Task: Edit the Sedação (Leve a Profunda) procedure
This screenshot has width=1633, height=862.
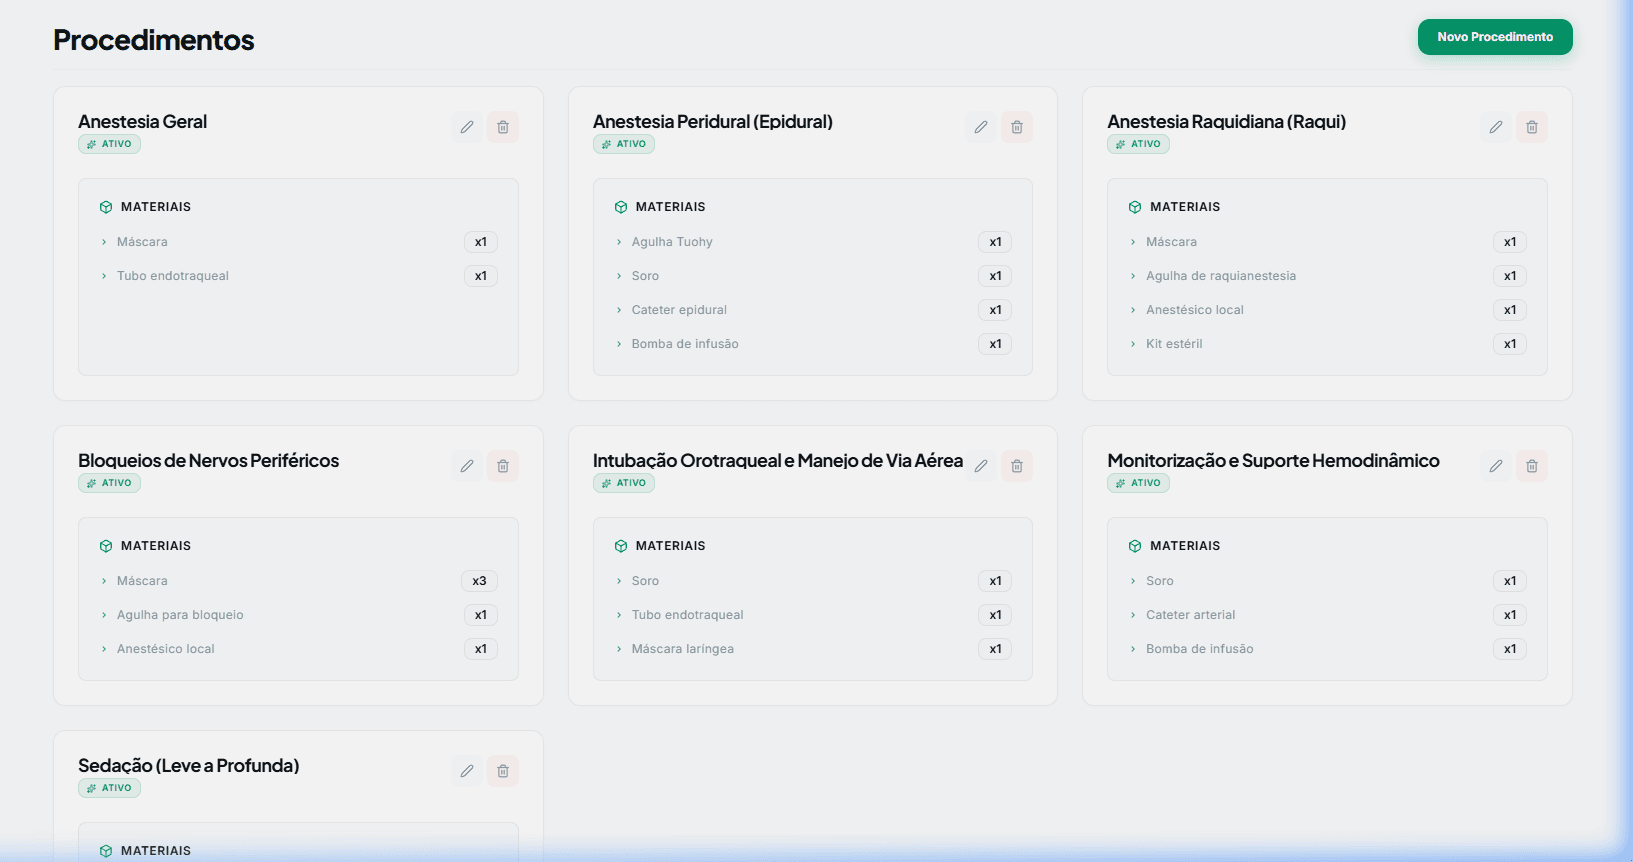Action: click(x=467, y=771)
